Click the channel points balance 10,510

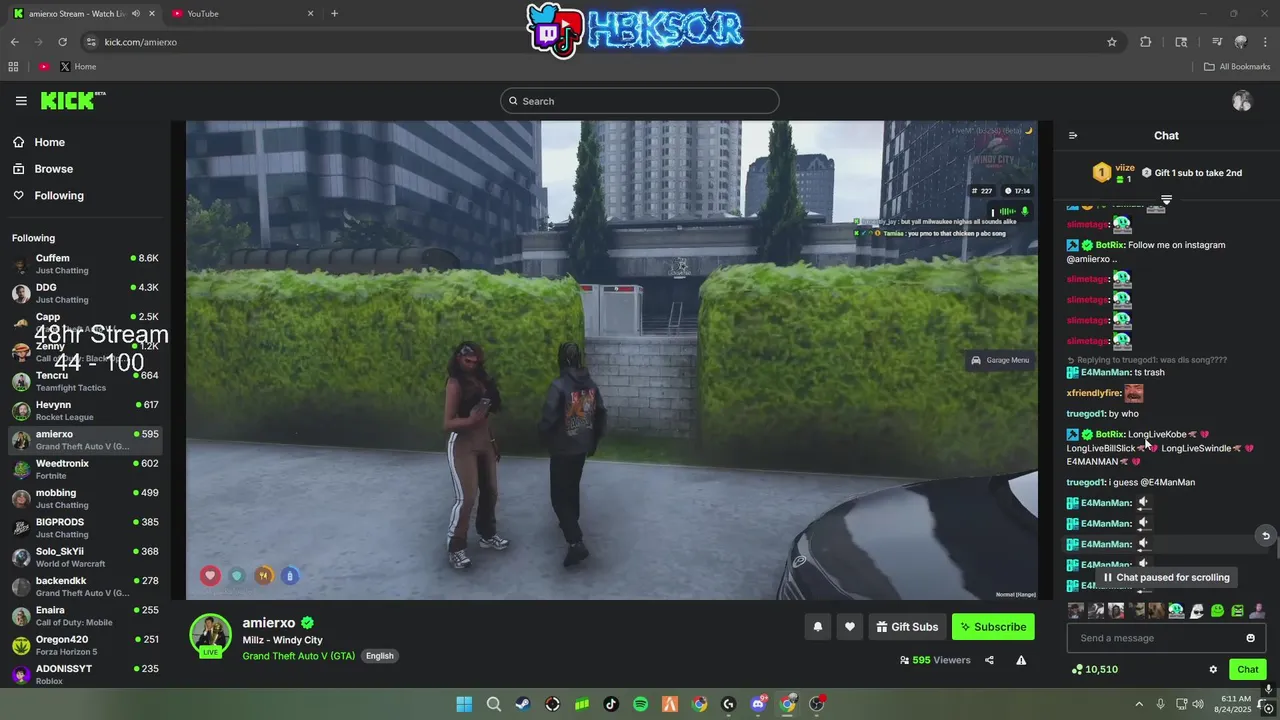(x=1094, y=669)
